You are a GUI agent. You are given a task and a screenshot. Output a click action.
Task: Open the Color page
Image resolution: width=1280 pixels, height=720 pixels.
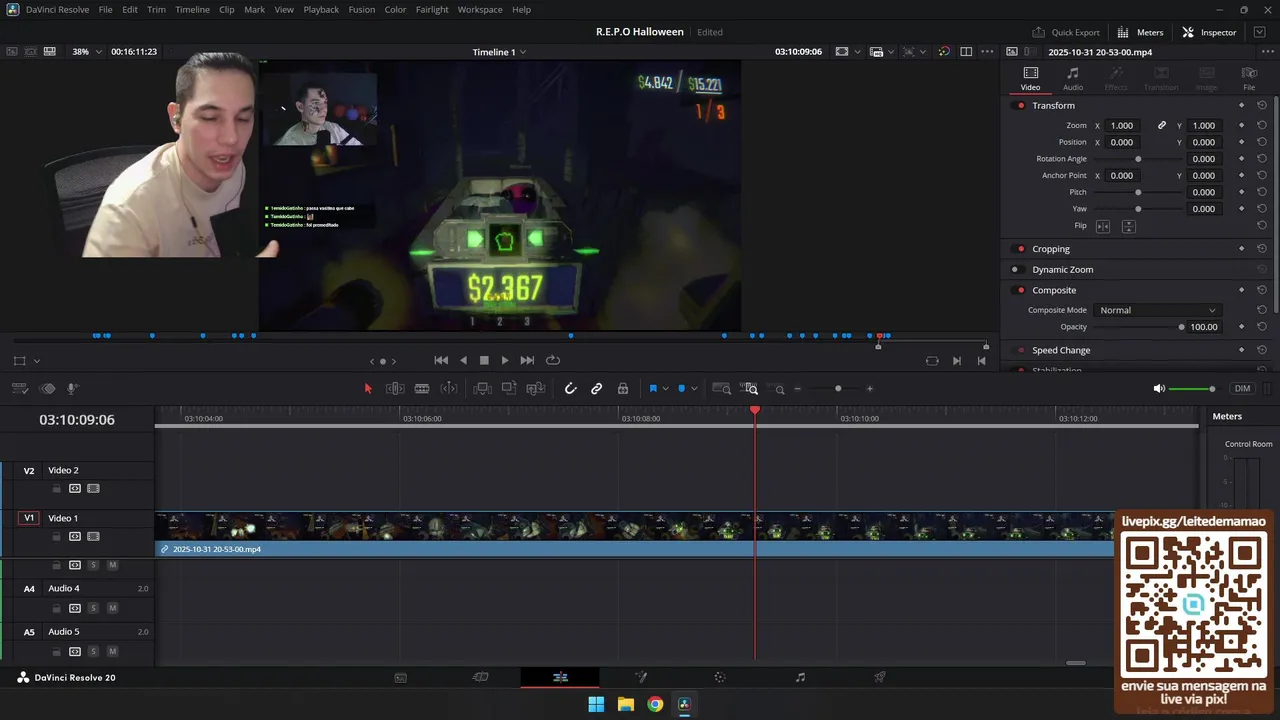click(720, 677)
